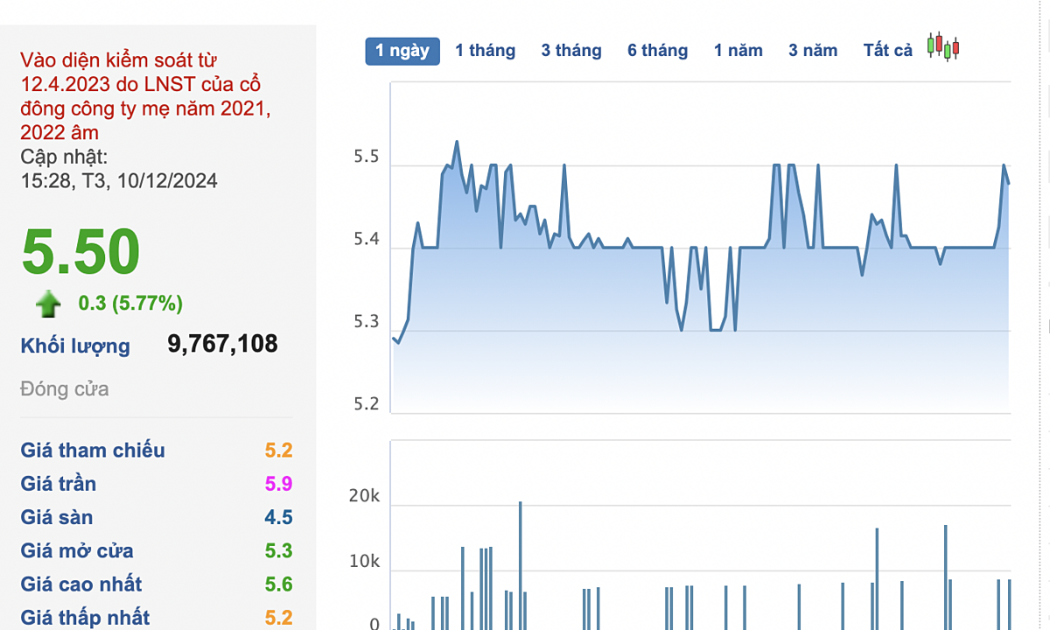Open the 1 năm chart view
The image size is (1050, 630).
738,50
